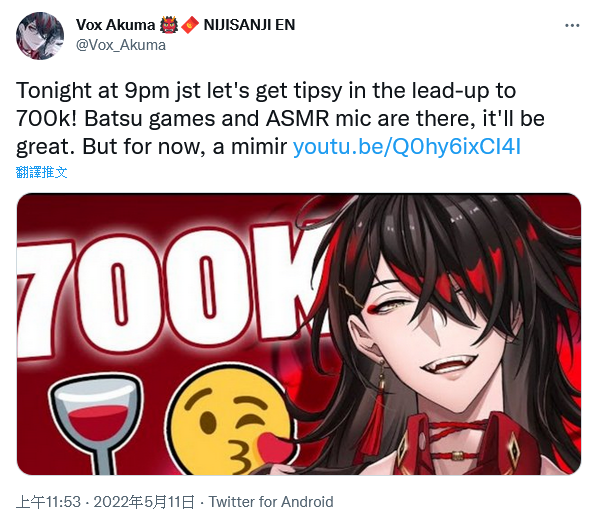598x526 pixels.
Task: Click the kissing face emoji in thumbnail
Action: [229, 421]
